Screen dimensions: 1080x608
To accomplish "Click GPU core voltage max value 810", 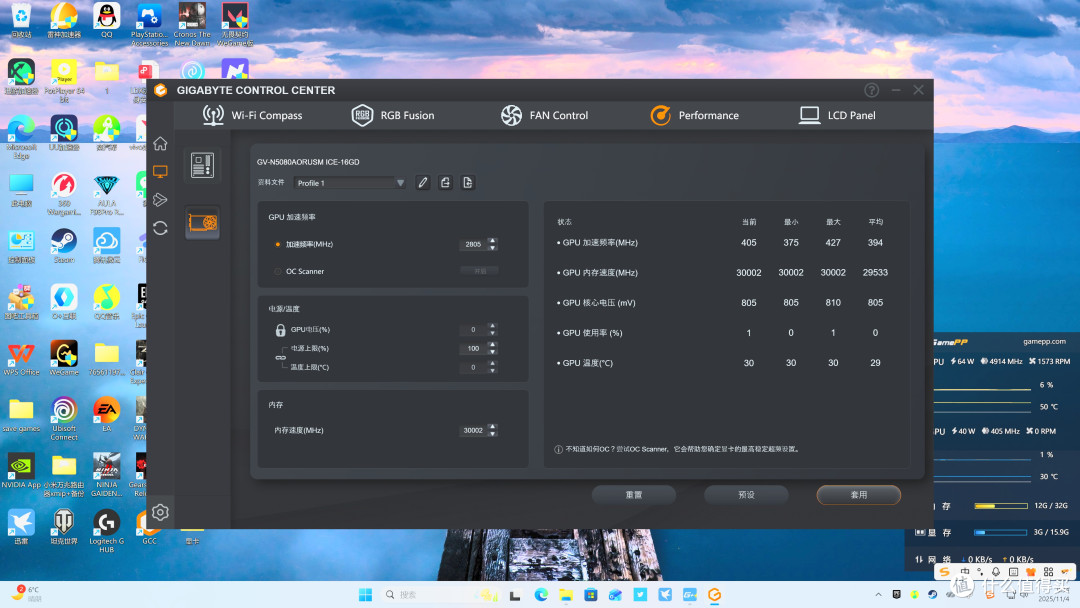I will click(833, 303).
